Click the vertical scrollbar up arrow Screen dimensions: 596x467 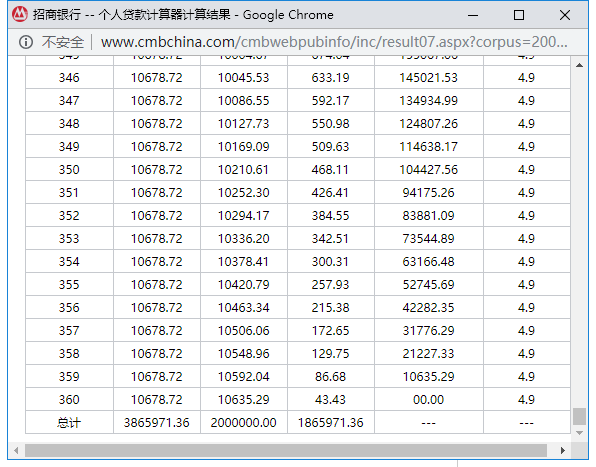click(579, 65)
